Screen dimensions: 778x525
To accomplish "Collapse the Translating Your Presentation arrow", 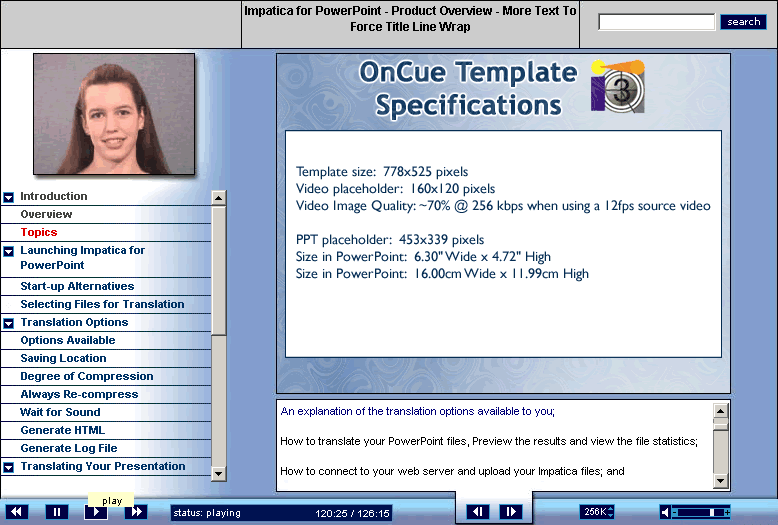I will tap(8, 467).
